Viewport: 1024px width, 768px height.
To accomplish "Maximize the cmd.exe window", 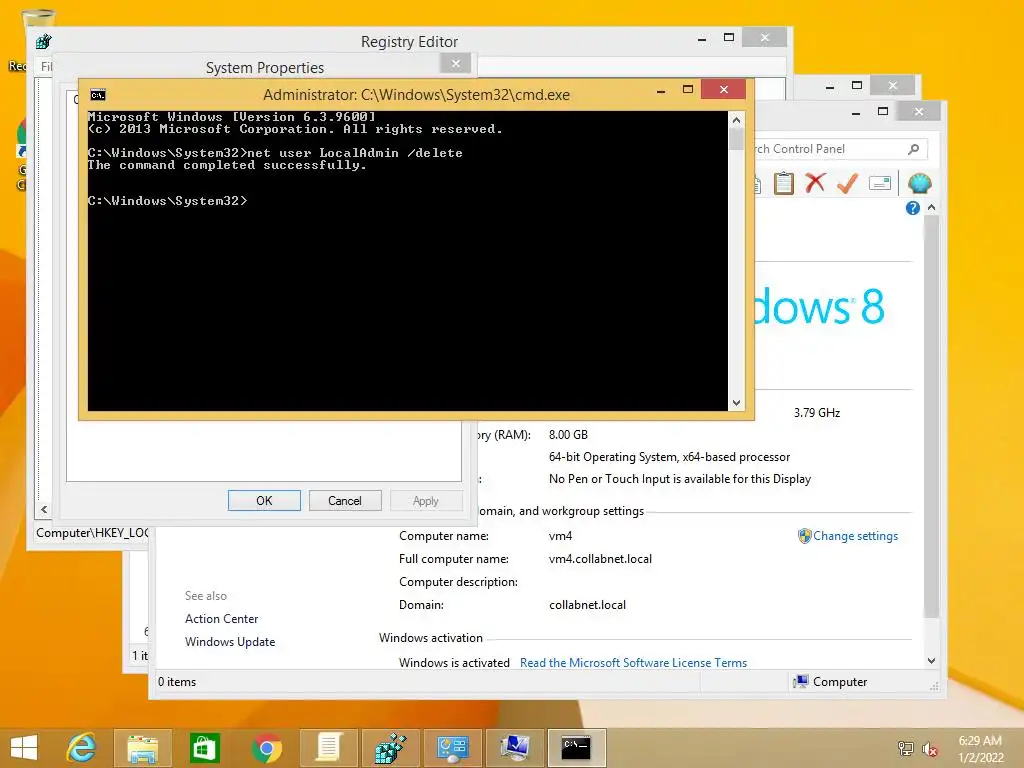I will [688, 89].
